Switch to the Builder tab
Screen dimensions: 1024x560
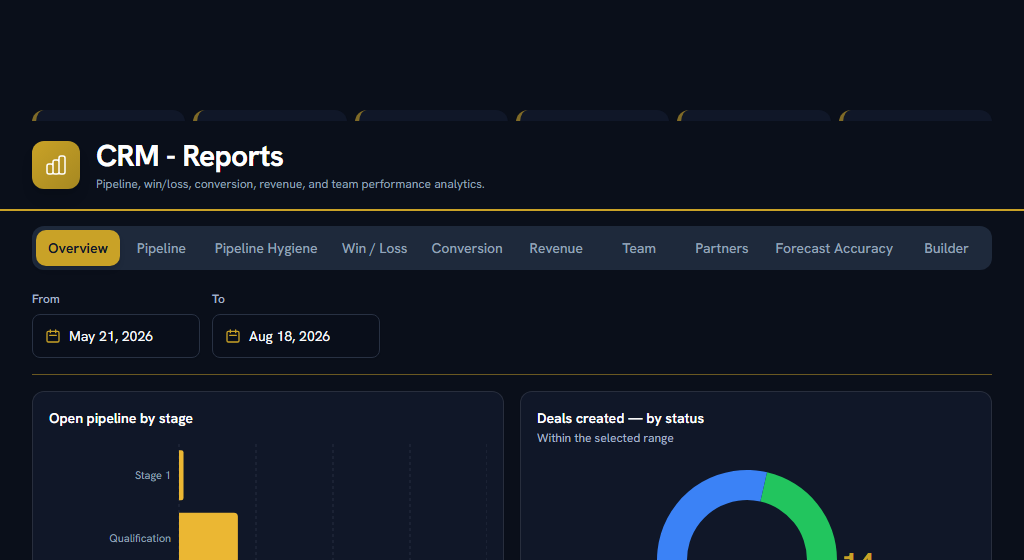point(946,248)
